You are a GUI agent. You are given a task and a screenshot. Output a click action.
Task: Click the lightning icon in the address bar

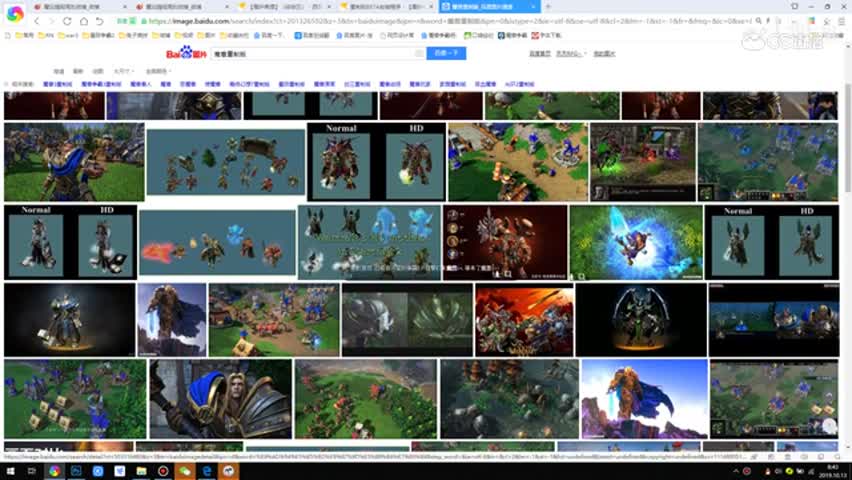coord(768,21)
